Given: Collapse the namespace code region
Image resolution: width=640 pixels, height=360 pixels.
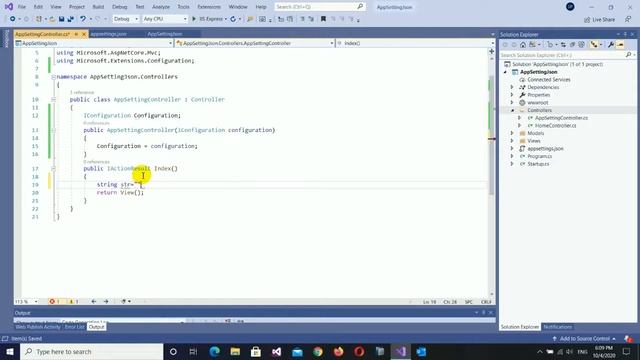Looking at the screenshot, I should coord(53,77).
